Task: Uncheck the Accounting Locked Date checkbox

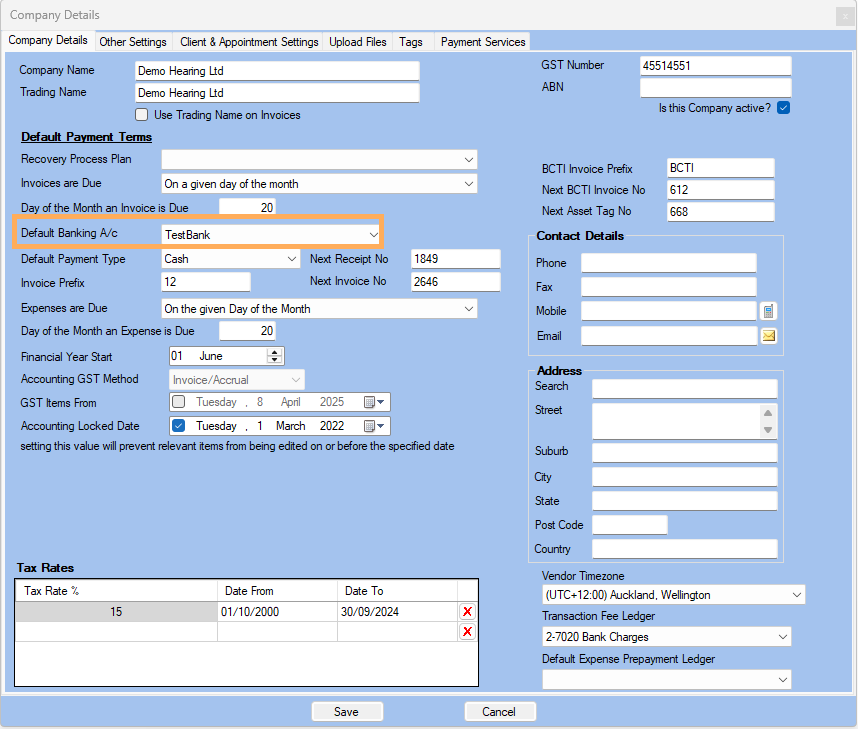Action: (179, 426)
